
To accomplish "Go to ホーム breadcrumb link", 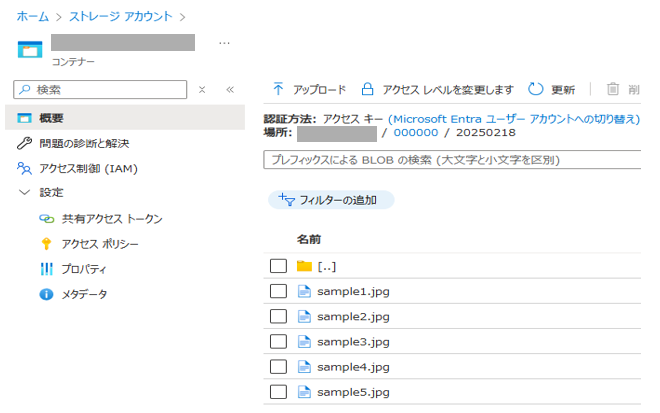I will 33,16.
